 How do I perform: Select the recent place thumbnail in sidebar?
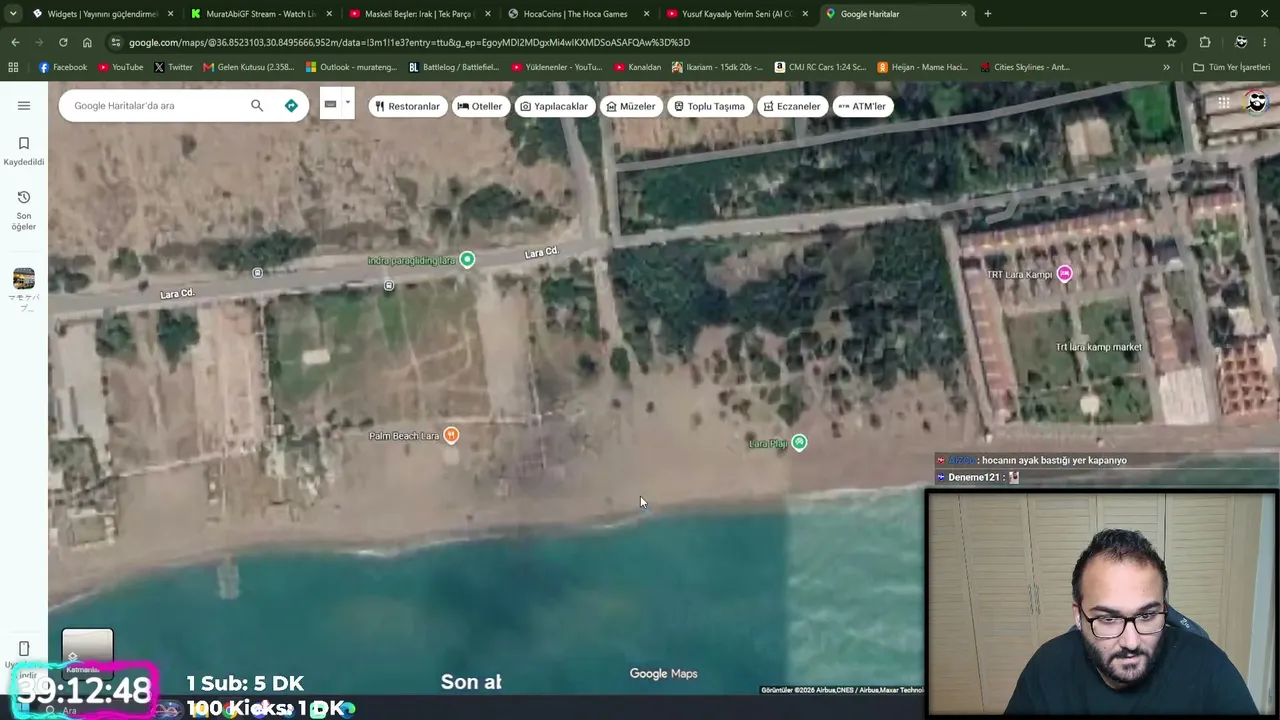(x=24, y=279)
